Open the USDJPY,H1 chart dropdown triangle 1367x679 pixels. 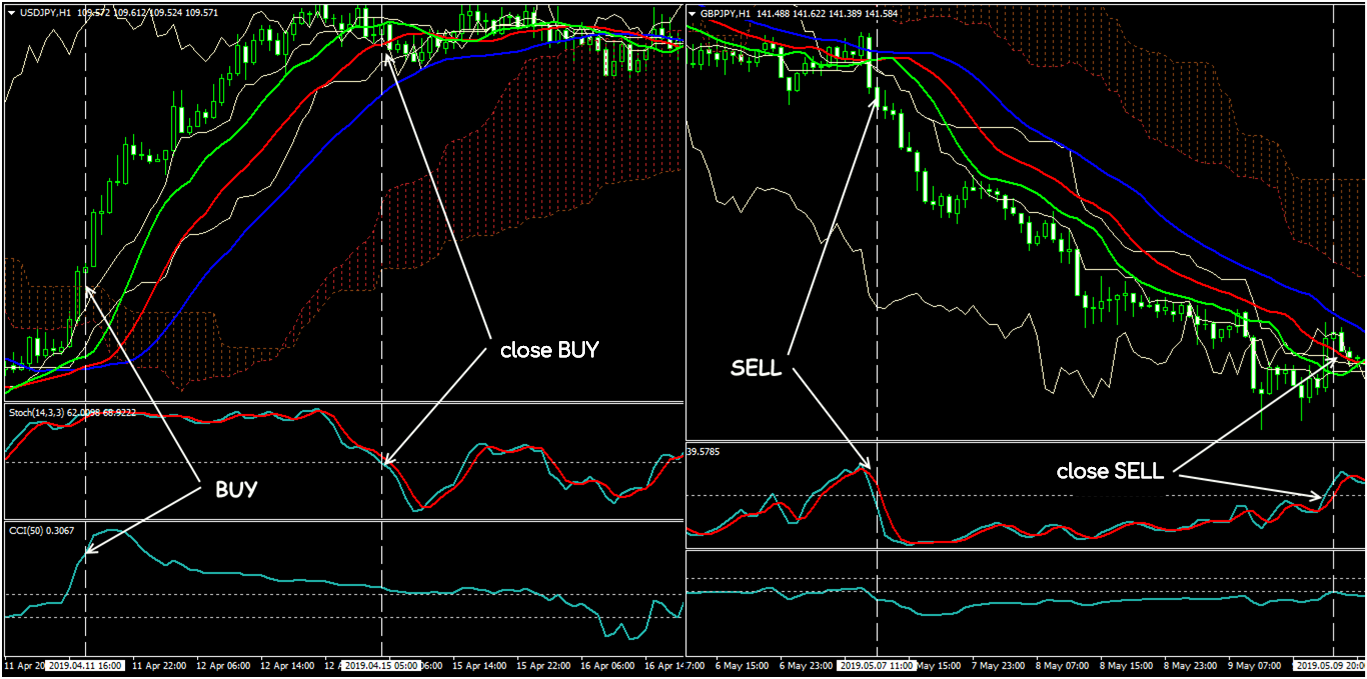(x=10, y=13)
